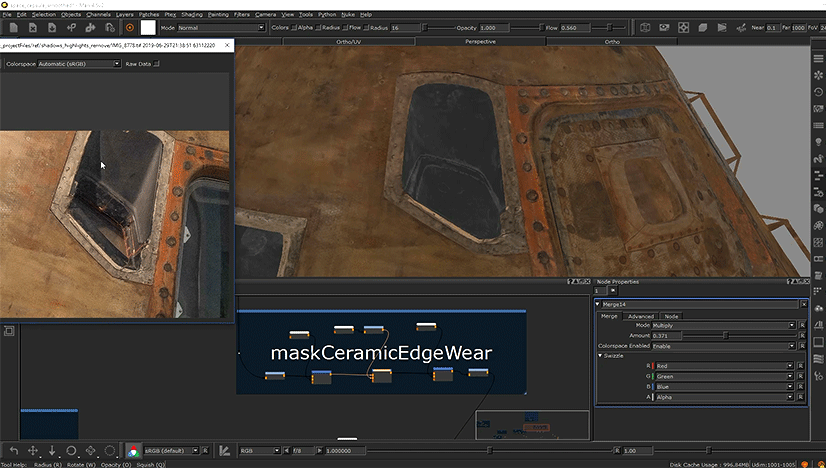
Task: Open the Filters menu
Action: [x=241, y=14]
